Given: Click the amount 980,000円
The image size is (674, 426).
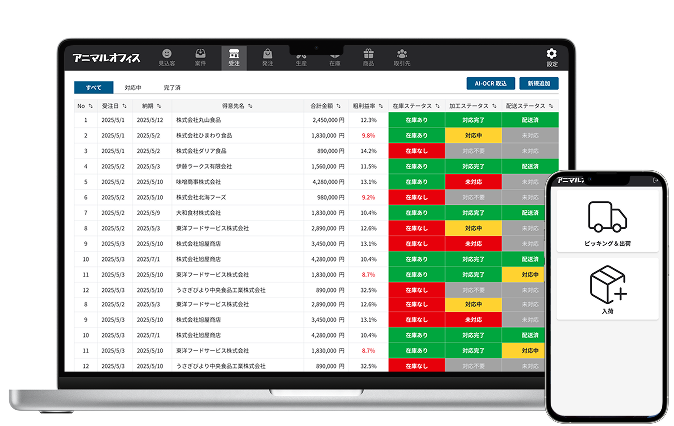Looking at the screenshot, I should click(x=331, y=197).
